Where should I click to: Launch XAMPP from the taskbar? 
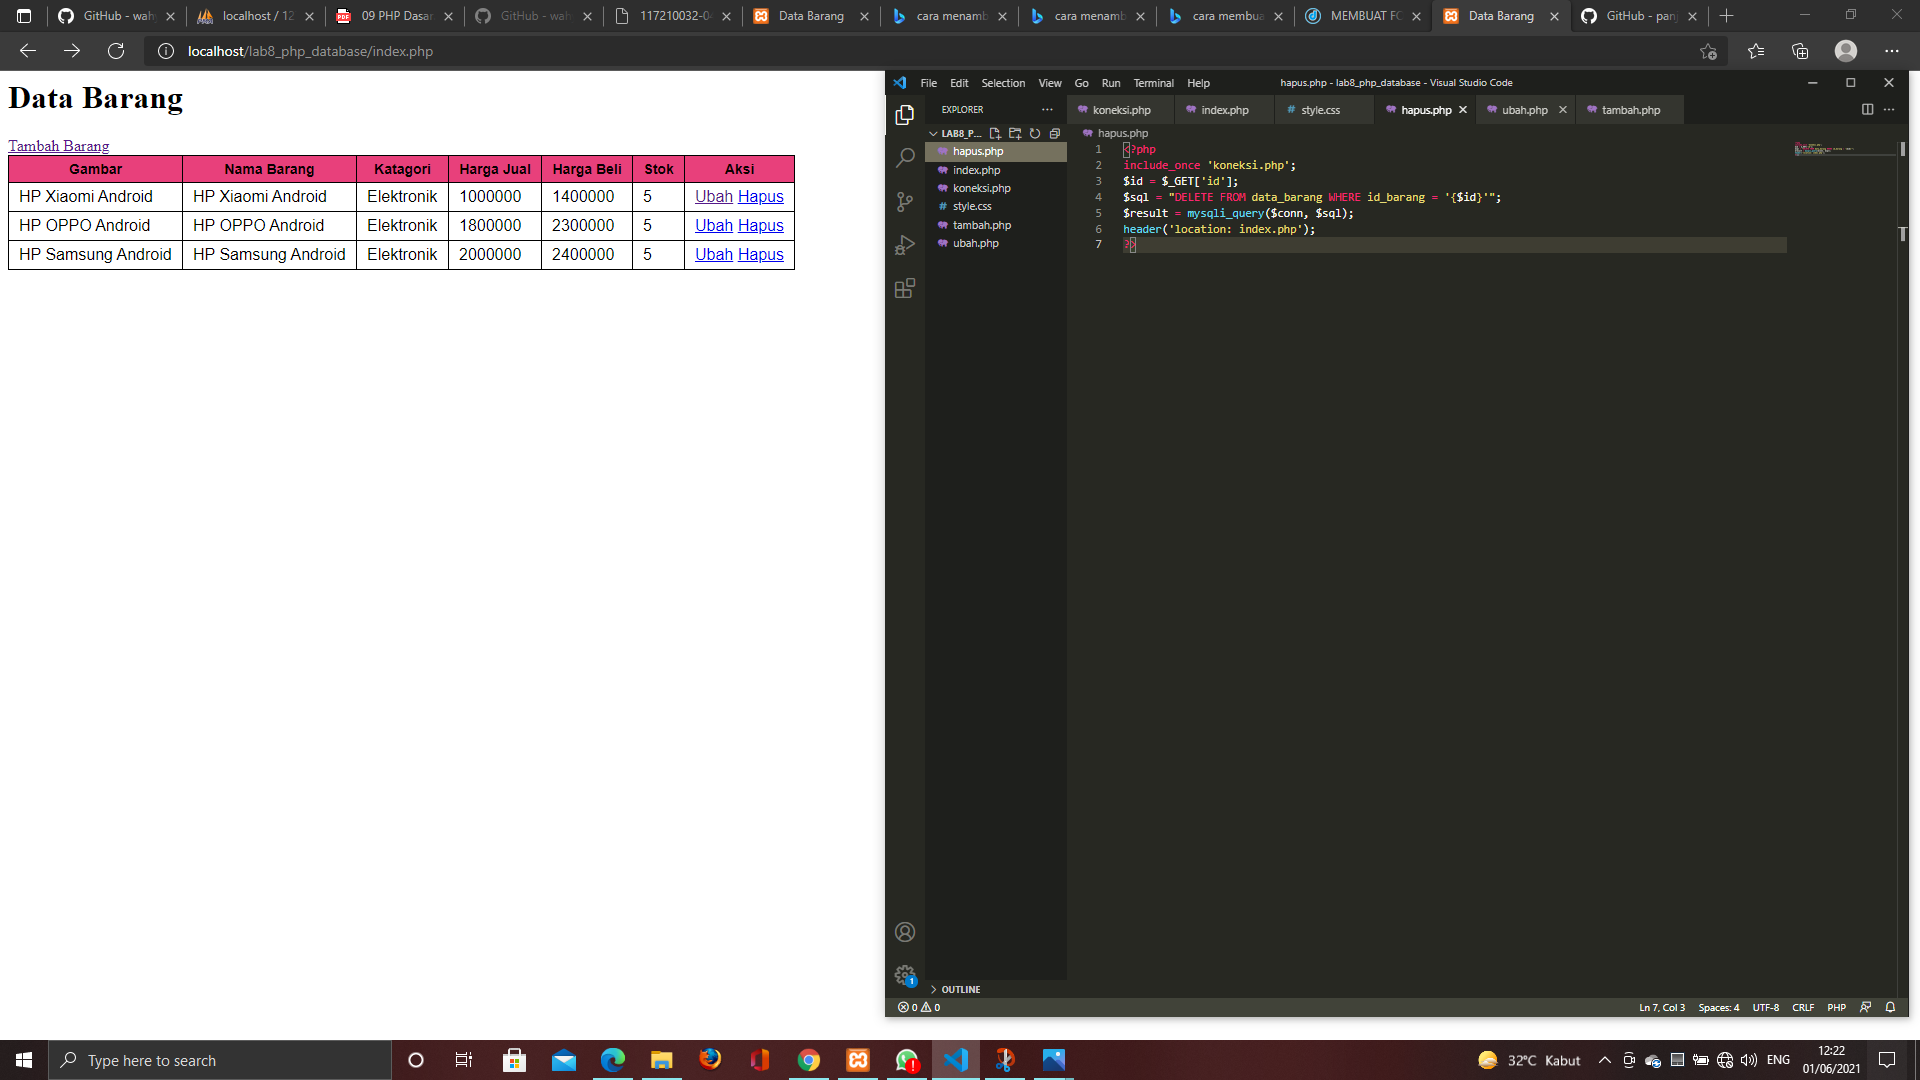[858, 1060]
